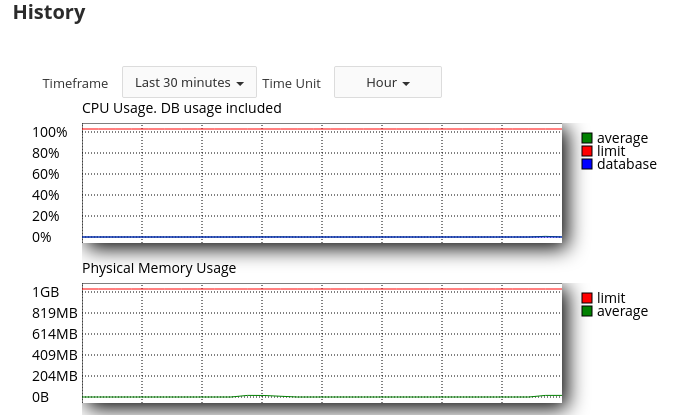Click the green average swatch in CPU legend

pyautogui.click(x=587, y=138)
